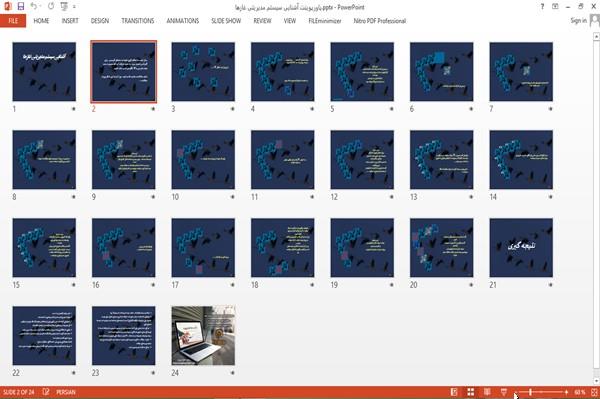This screenshot has width=600, height=399.
Task: Switch to Normal view from status bar
Action: [454, 392]
